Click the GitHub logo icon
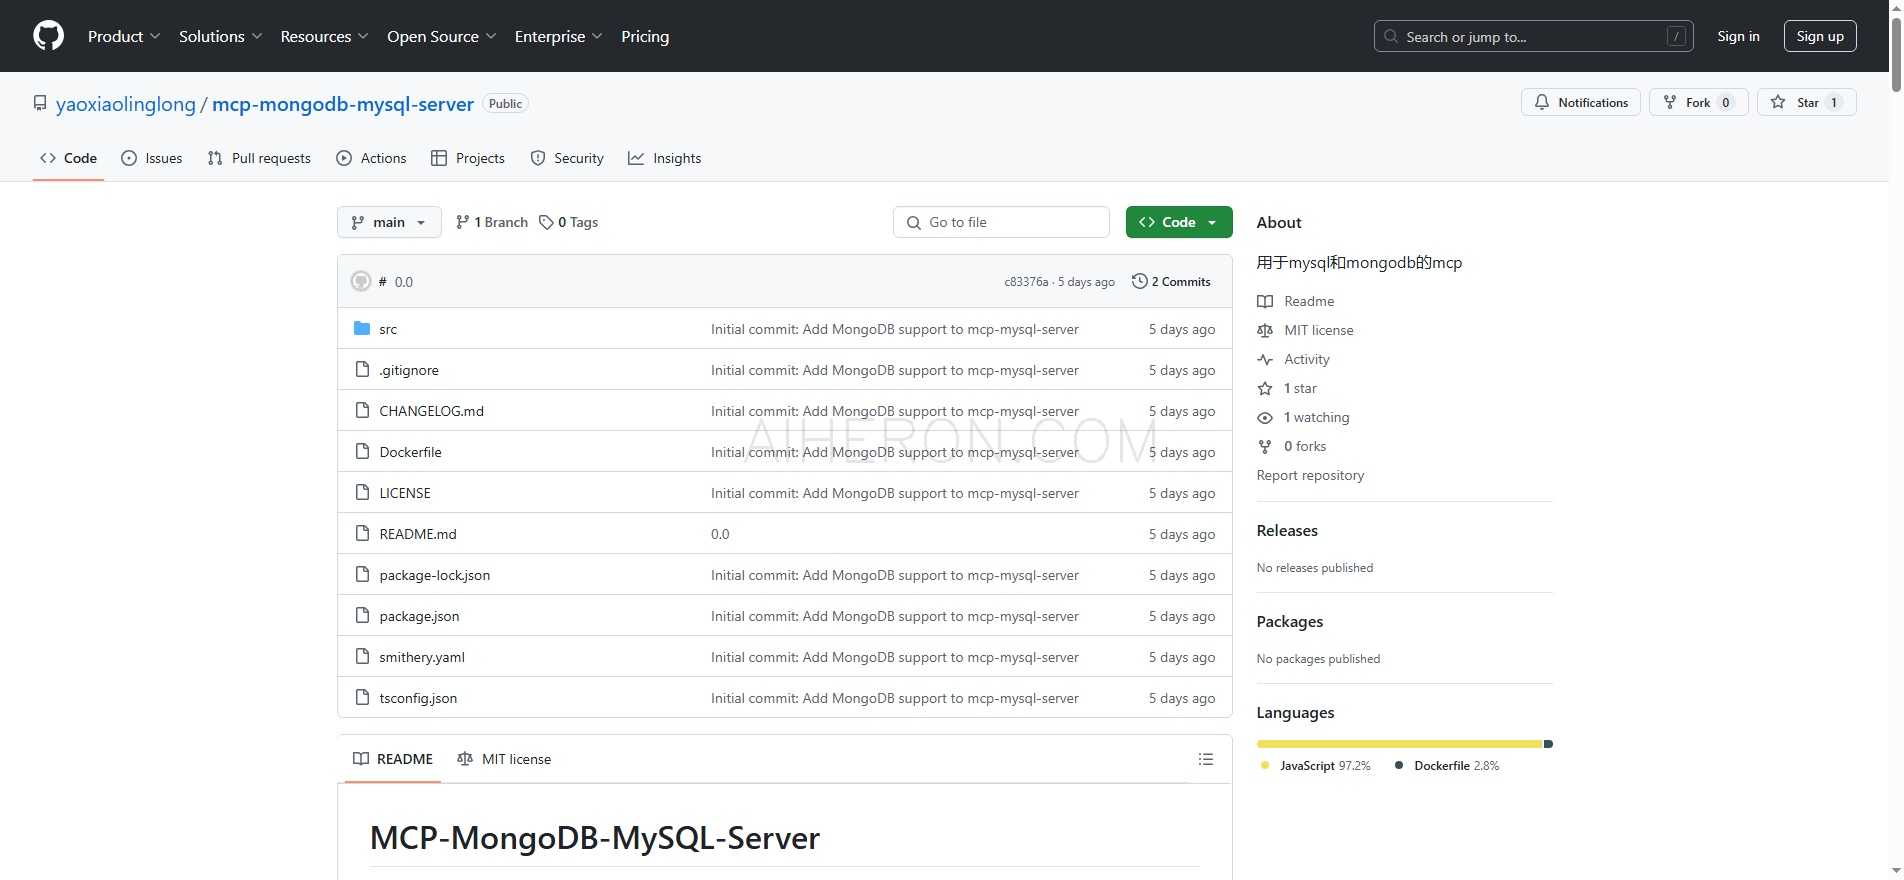The image size is (1904, 880). click(x=48, y=36)
